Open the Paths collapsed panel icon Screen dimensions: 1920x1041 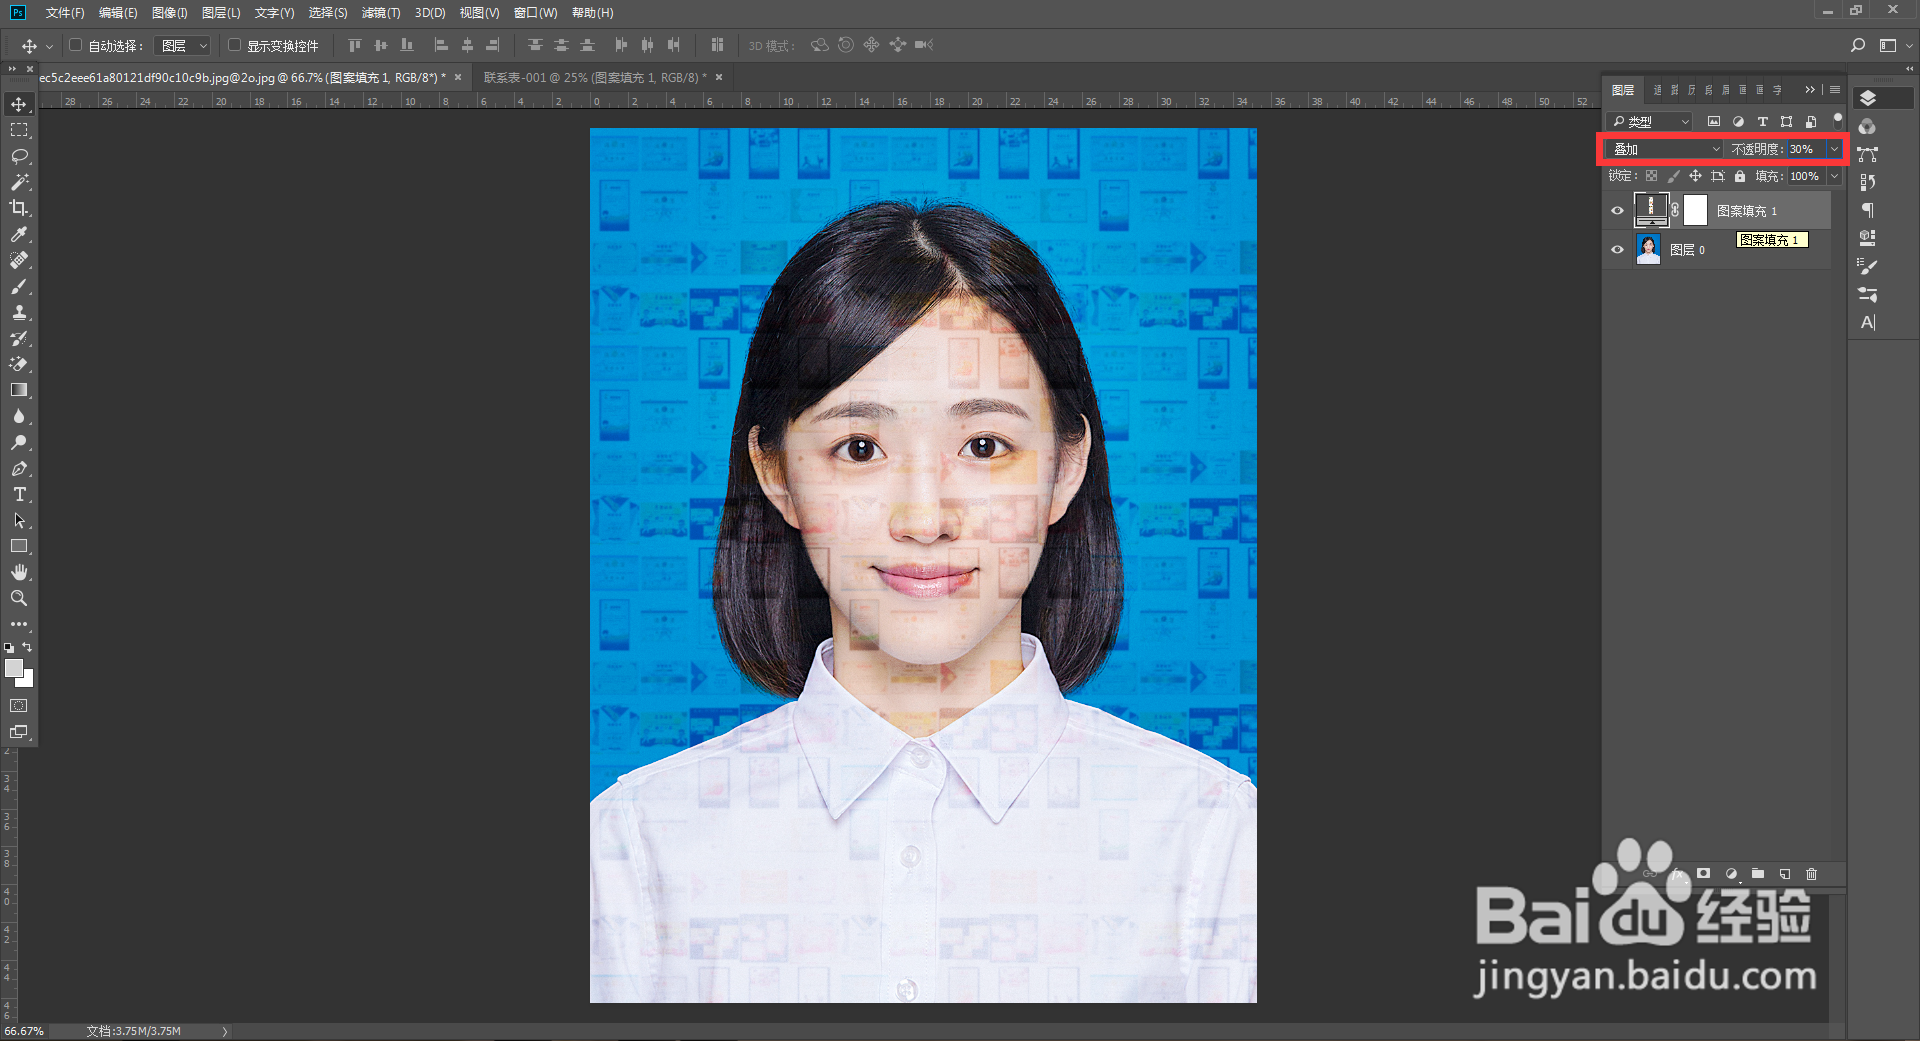pos(1867,155)
